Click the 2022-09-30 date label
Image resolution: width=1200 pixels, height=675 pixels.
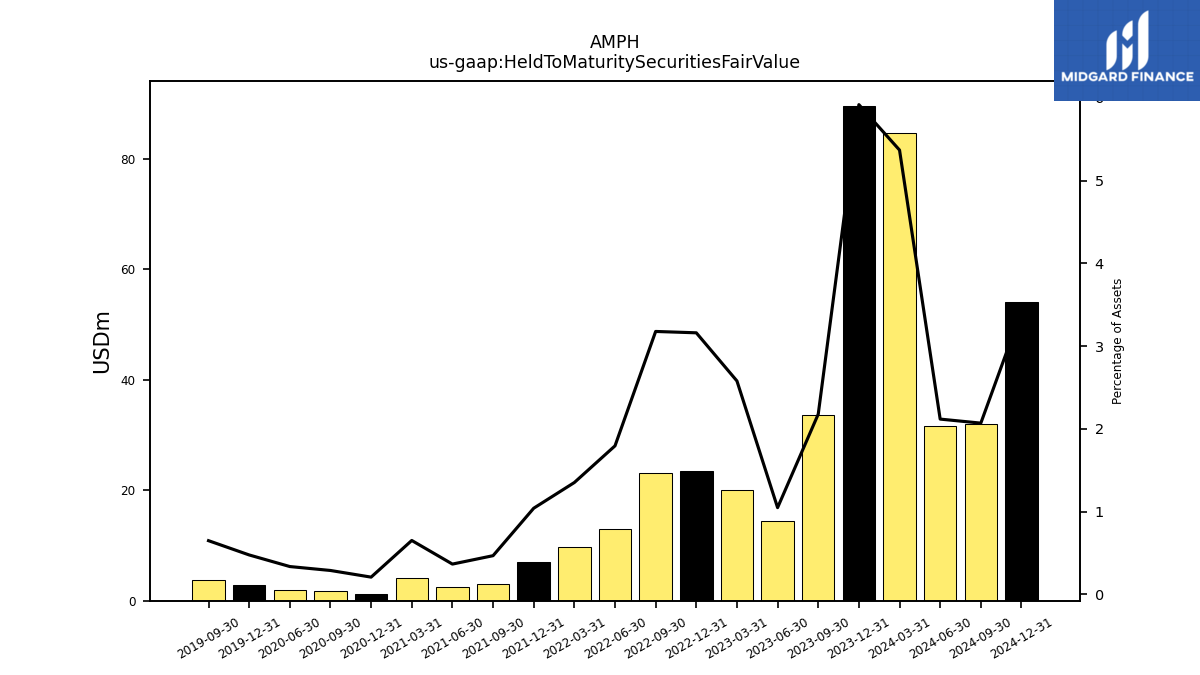[655, 638]
